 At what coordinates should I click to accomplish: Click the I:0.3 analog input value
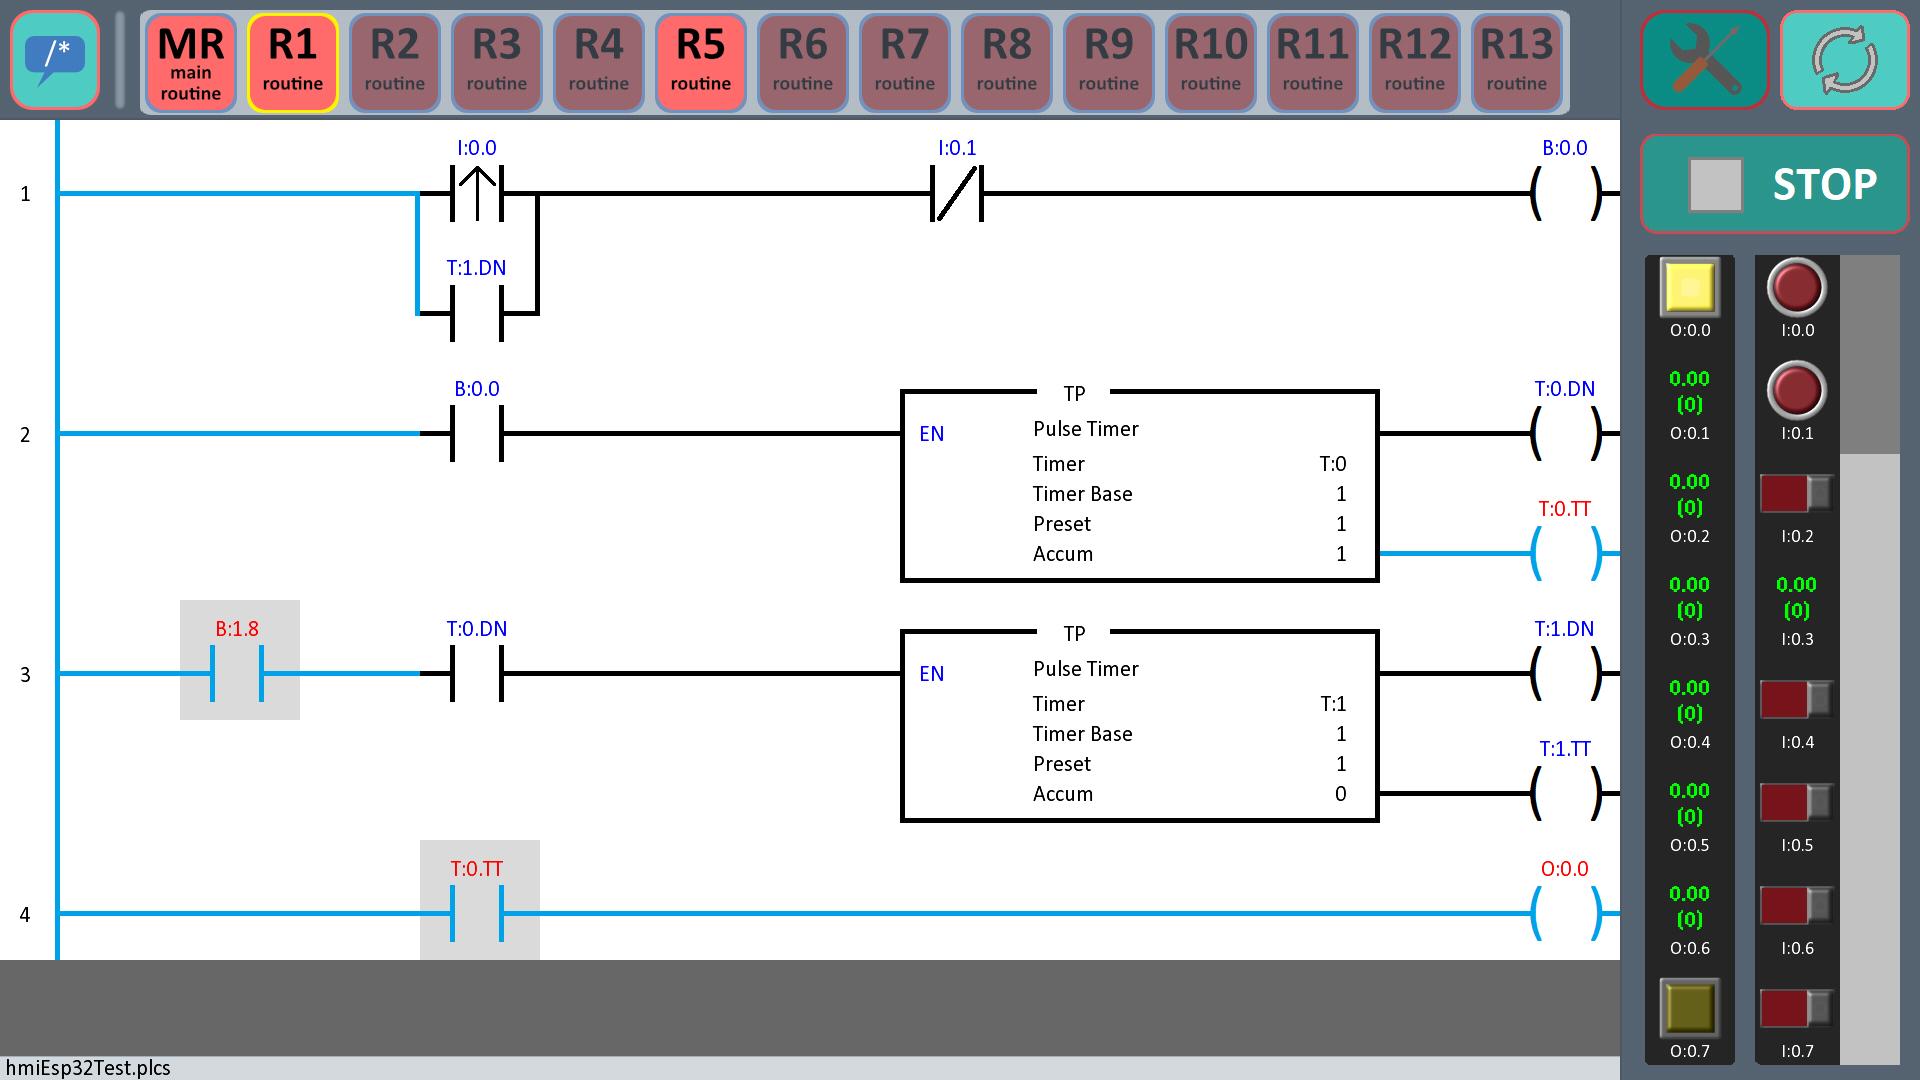pyautogui.click(x=1797, y=597)
